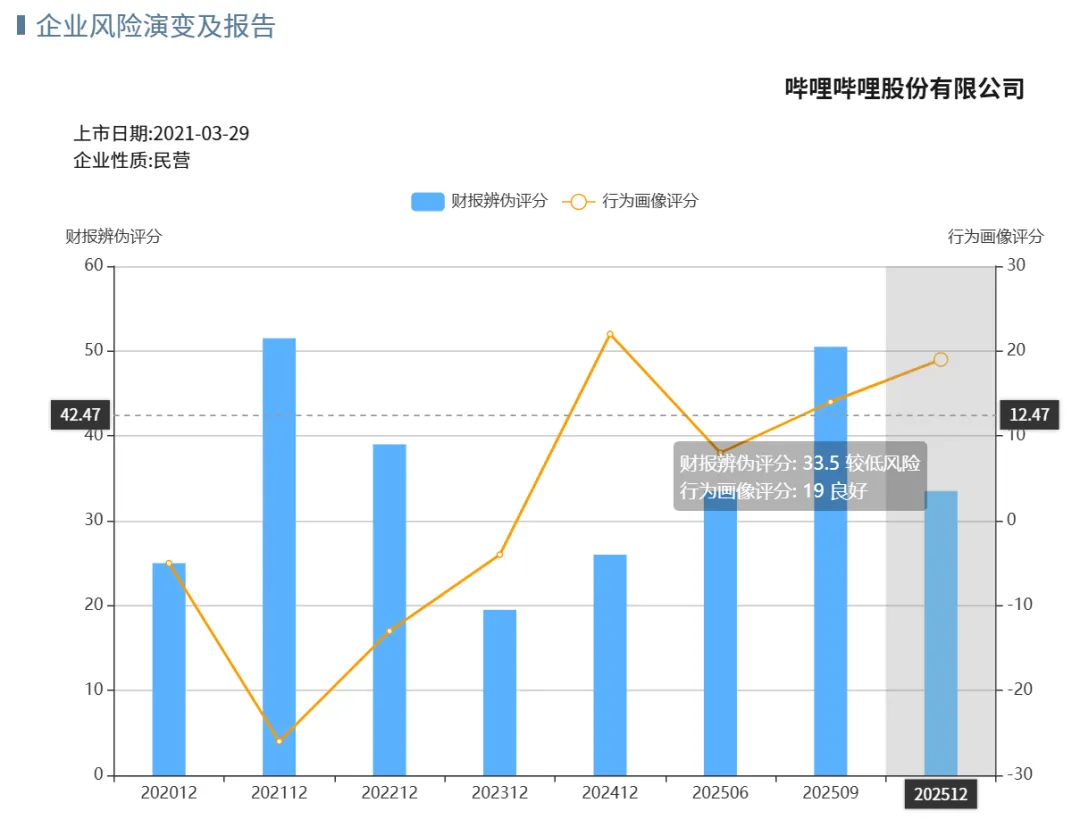
Task: Click the 202312 x-axis label
Action: [499, 793]
